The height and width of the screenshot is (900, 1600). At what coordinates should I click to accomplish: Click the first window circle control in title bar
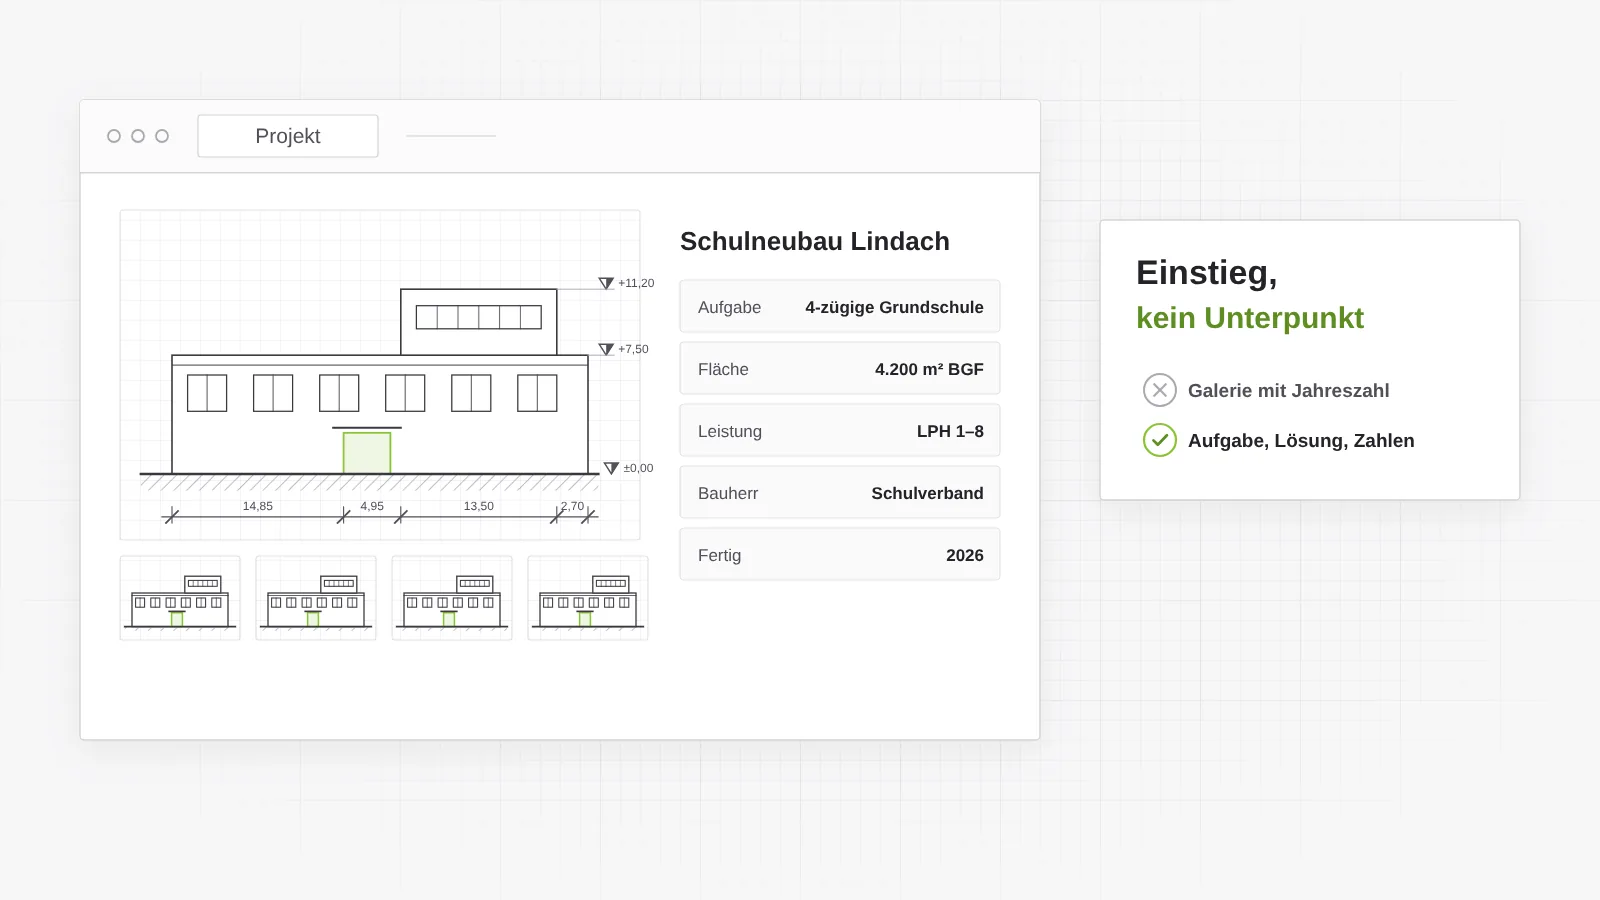(x=114, y=136)
